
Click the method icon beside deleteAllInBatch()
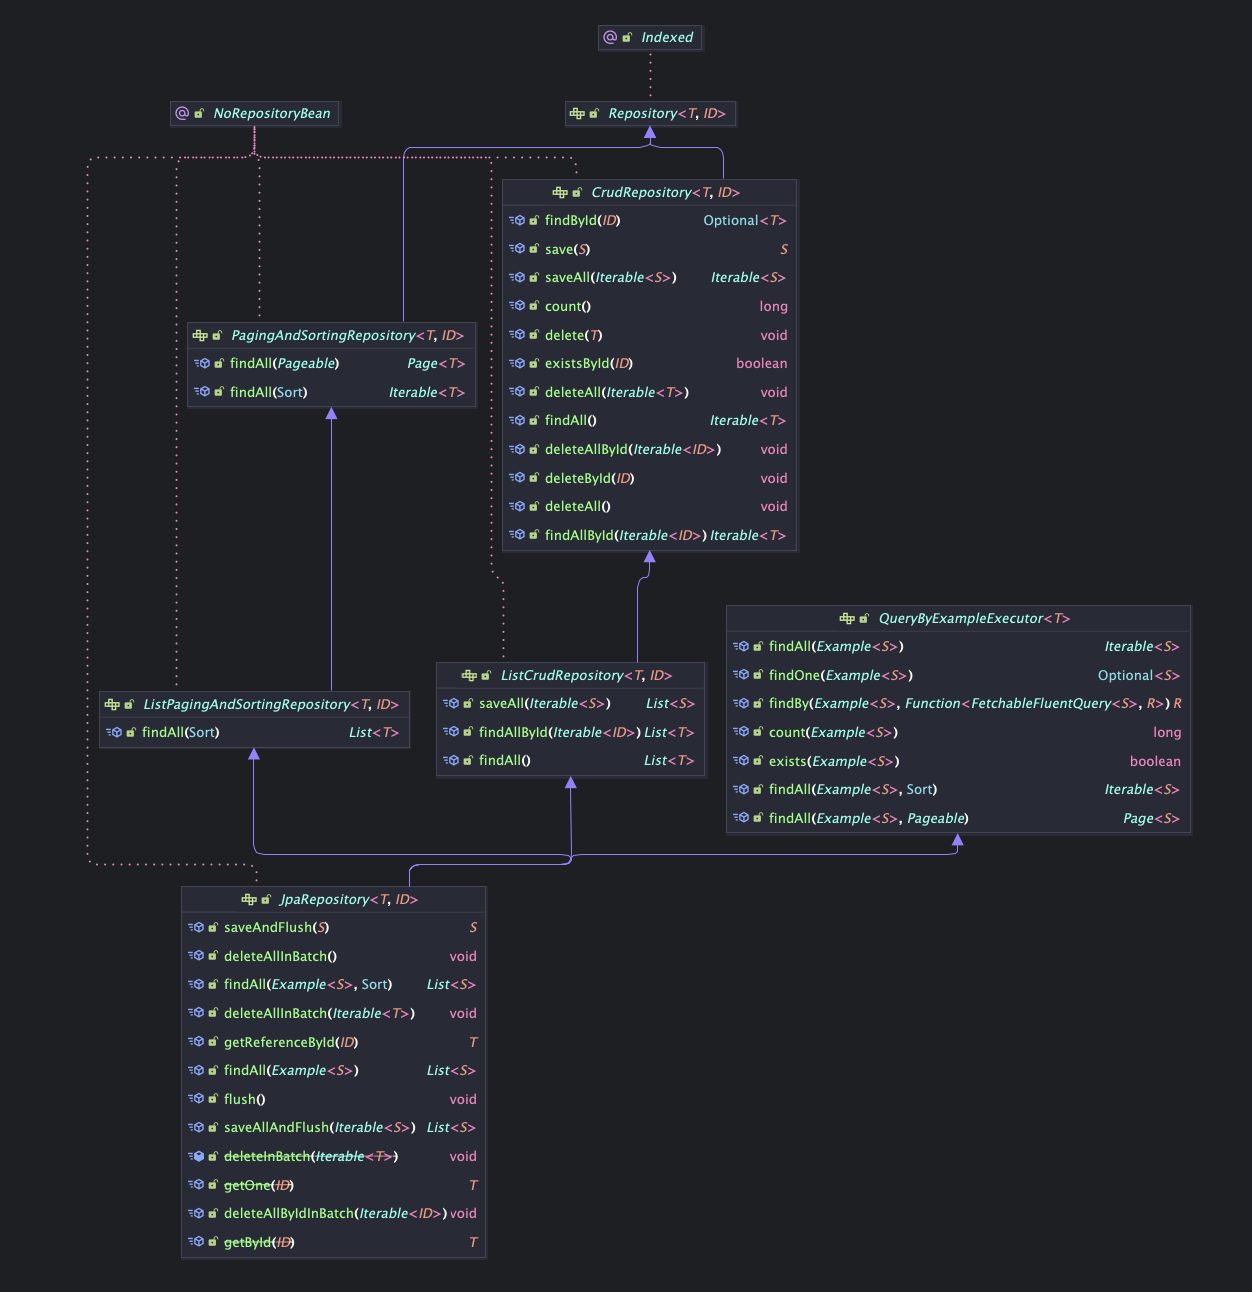tap(196, 956)
